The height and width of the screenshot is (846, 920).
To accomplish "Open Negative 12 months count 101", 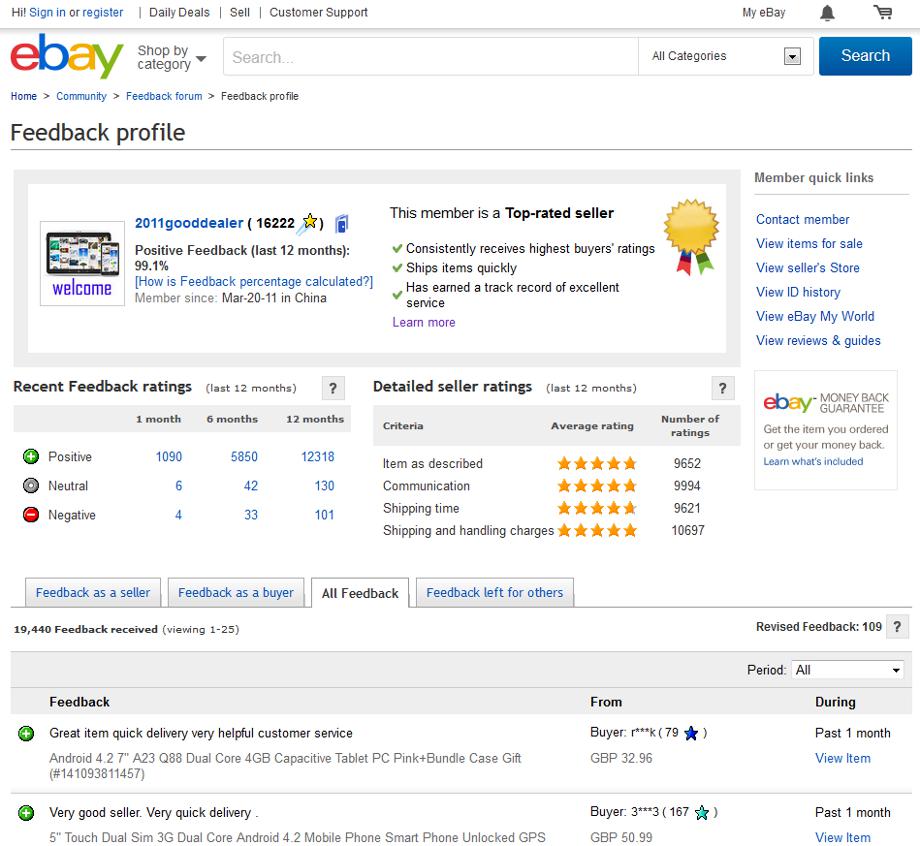I will tap(324, 515).
